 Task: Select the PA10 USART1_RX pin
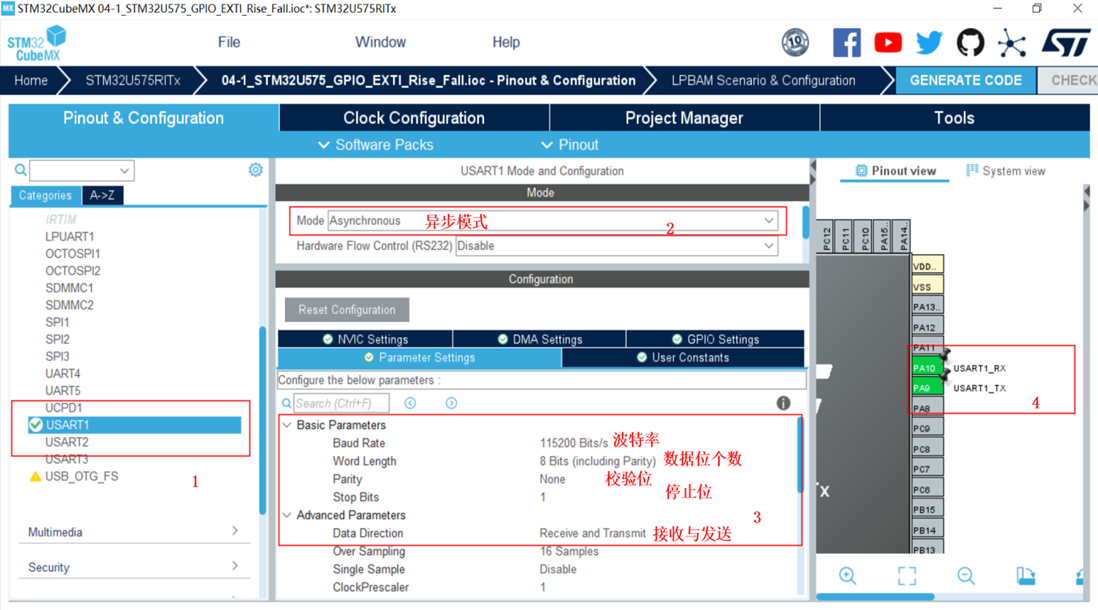pyautogui.click(x=926, y=368)
